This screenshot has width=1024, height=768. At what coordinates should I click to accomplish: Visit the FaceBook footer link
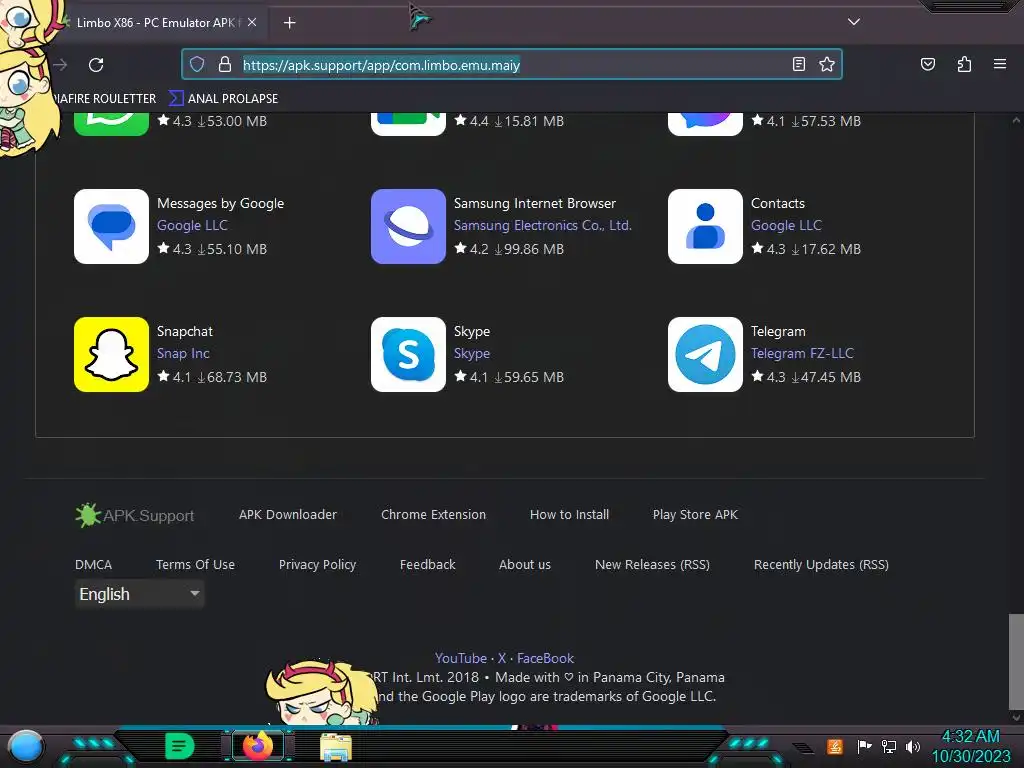pos(545,658)
